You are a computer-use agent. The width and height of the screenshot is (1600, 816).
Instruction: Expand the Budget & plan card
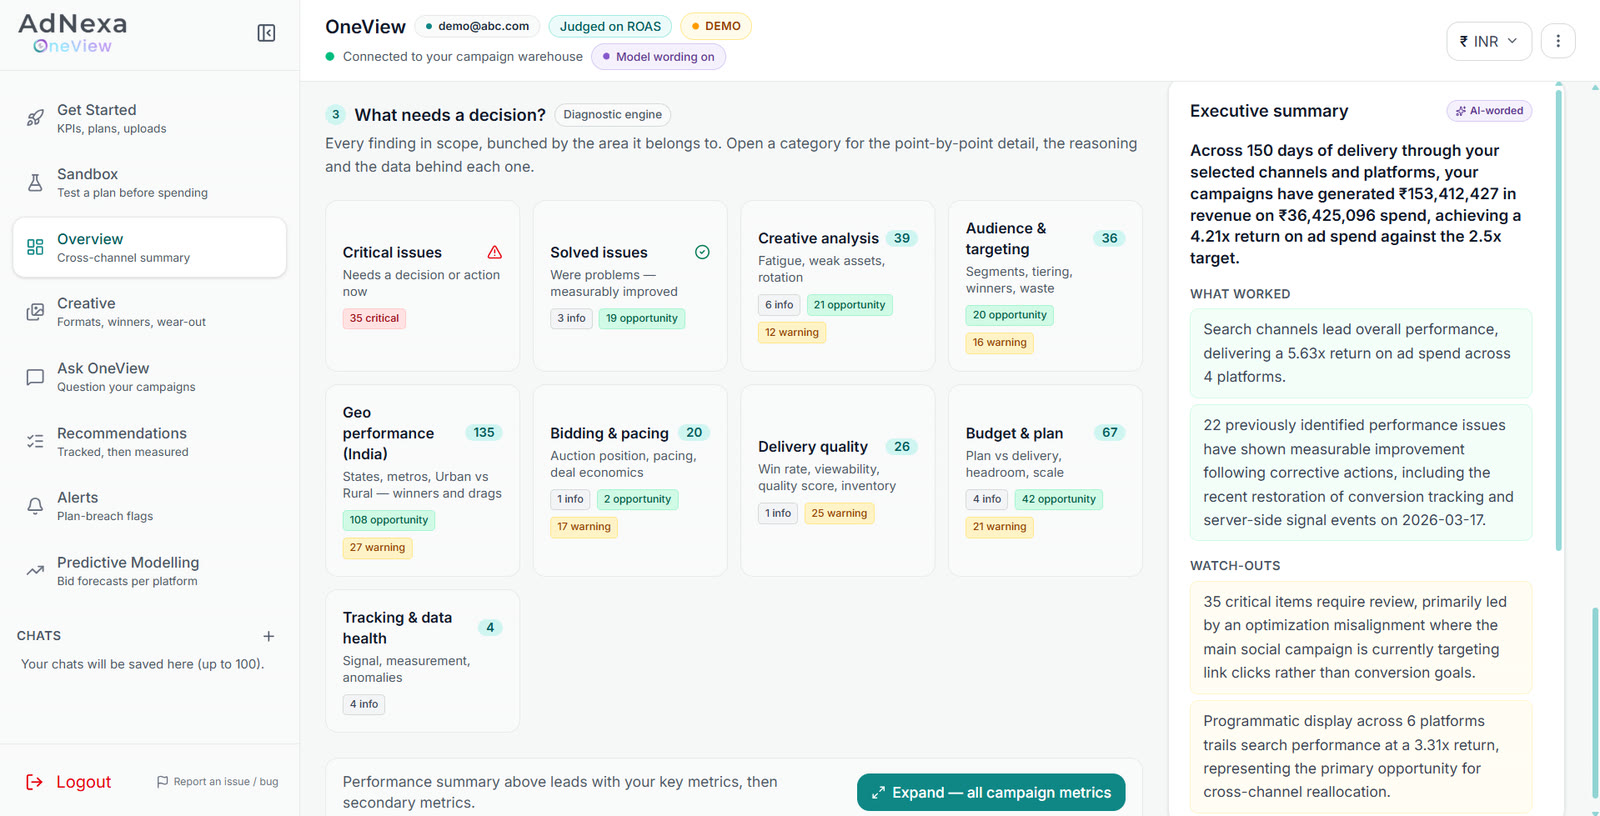tap(1045, 480)
